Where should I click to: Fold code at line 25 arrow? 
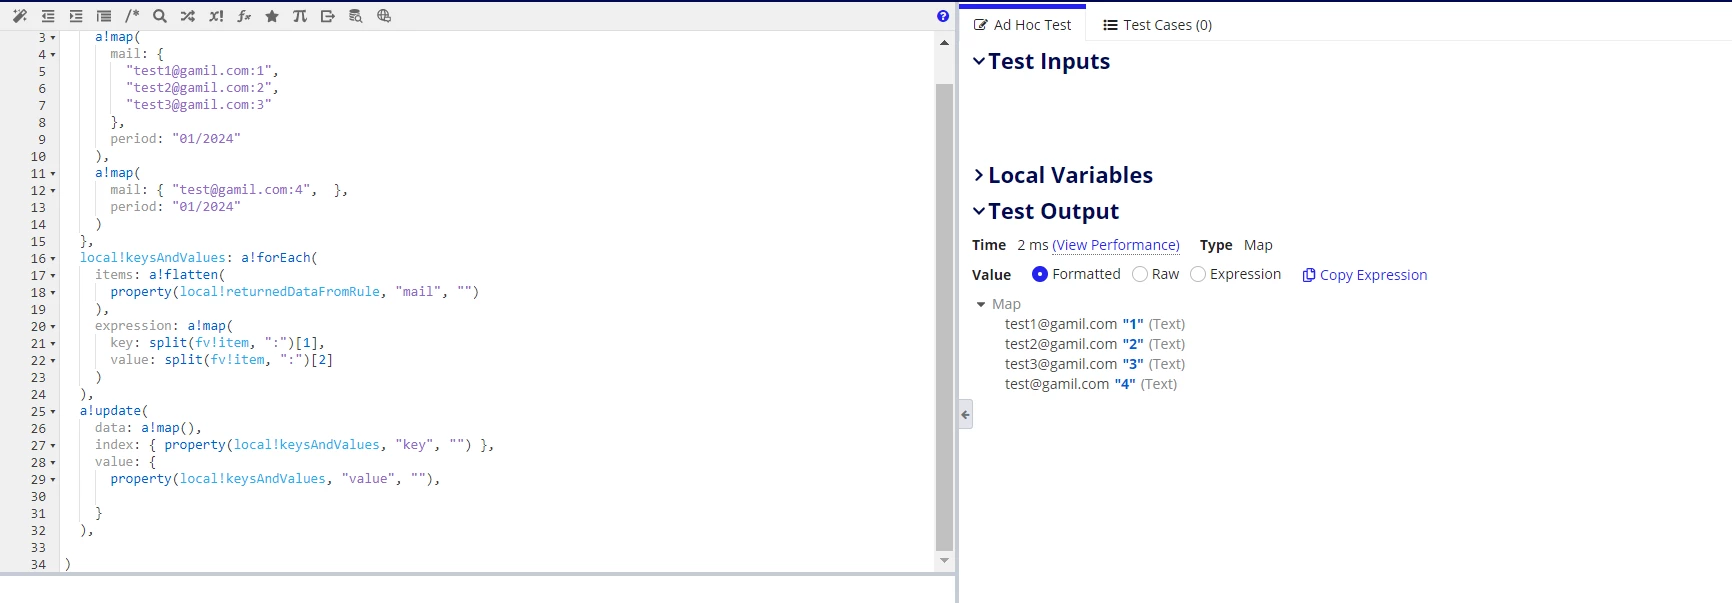pos(53,412)
